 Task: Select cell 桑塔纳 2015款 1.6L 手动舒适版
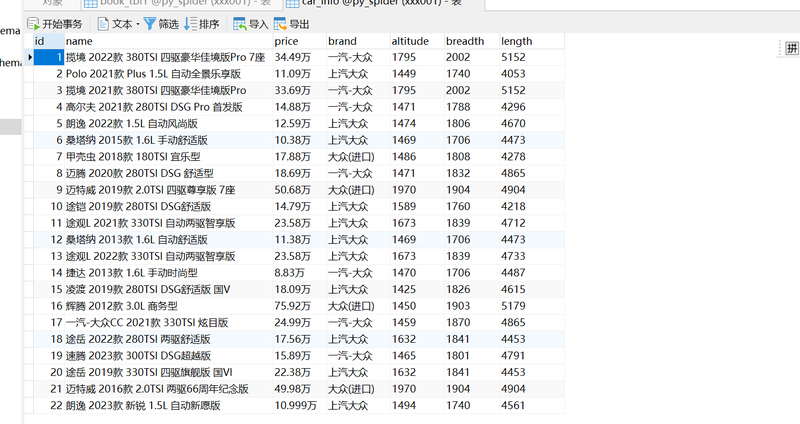pyautogui.click(x=168, y=140)
